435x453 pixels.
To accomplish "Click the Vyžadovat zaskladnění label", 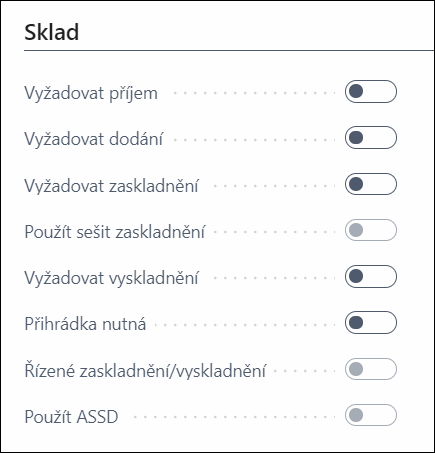I will (x=111, y=185).
